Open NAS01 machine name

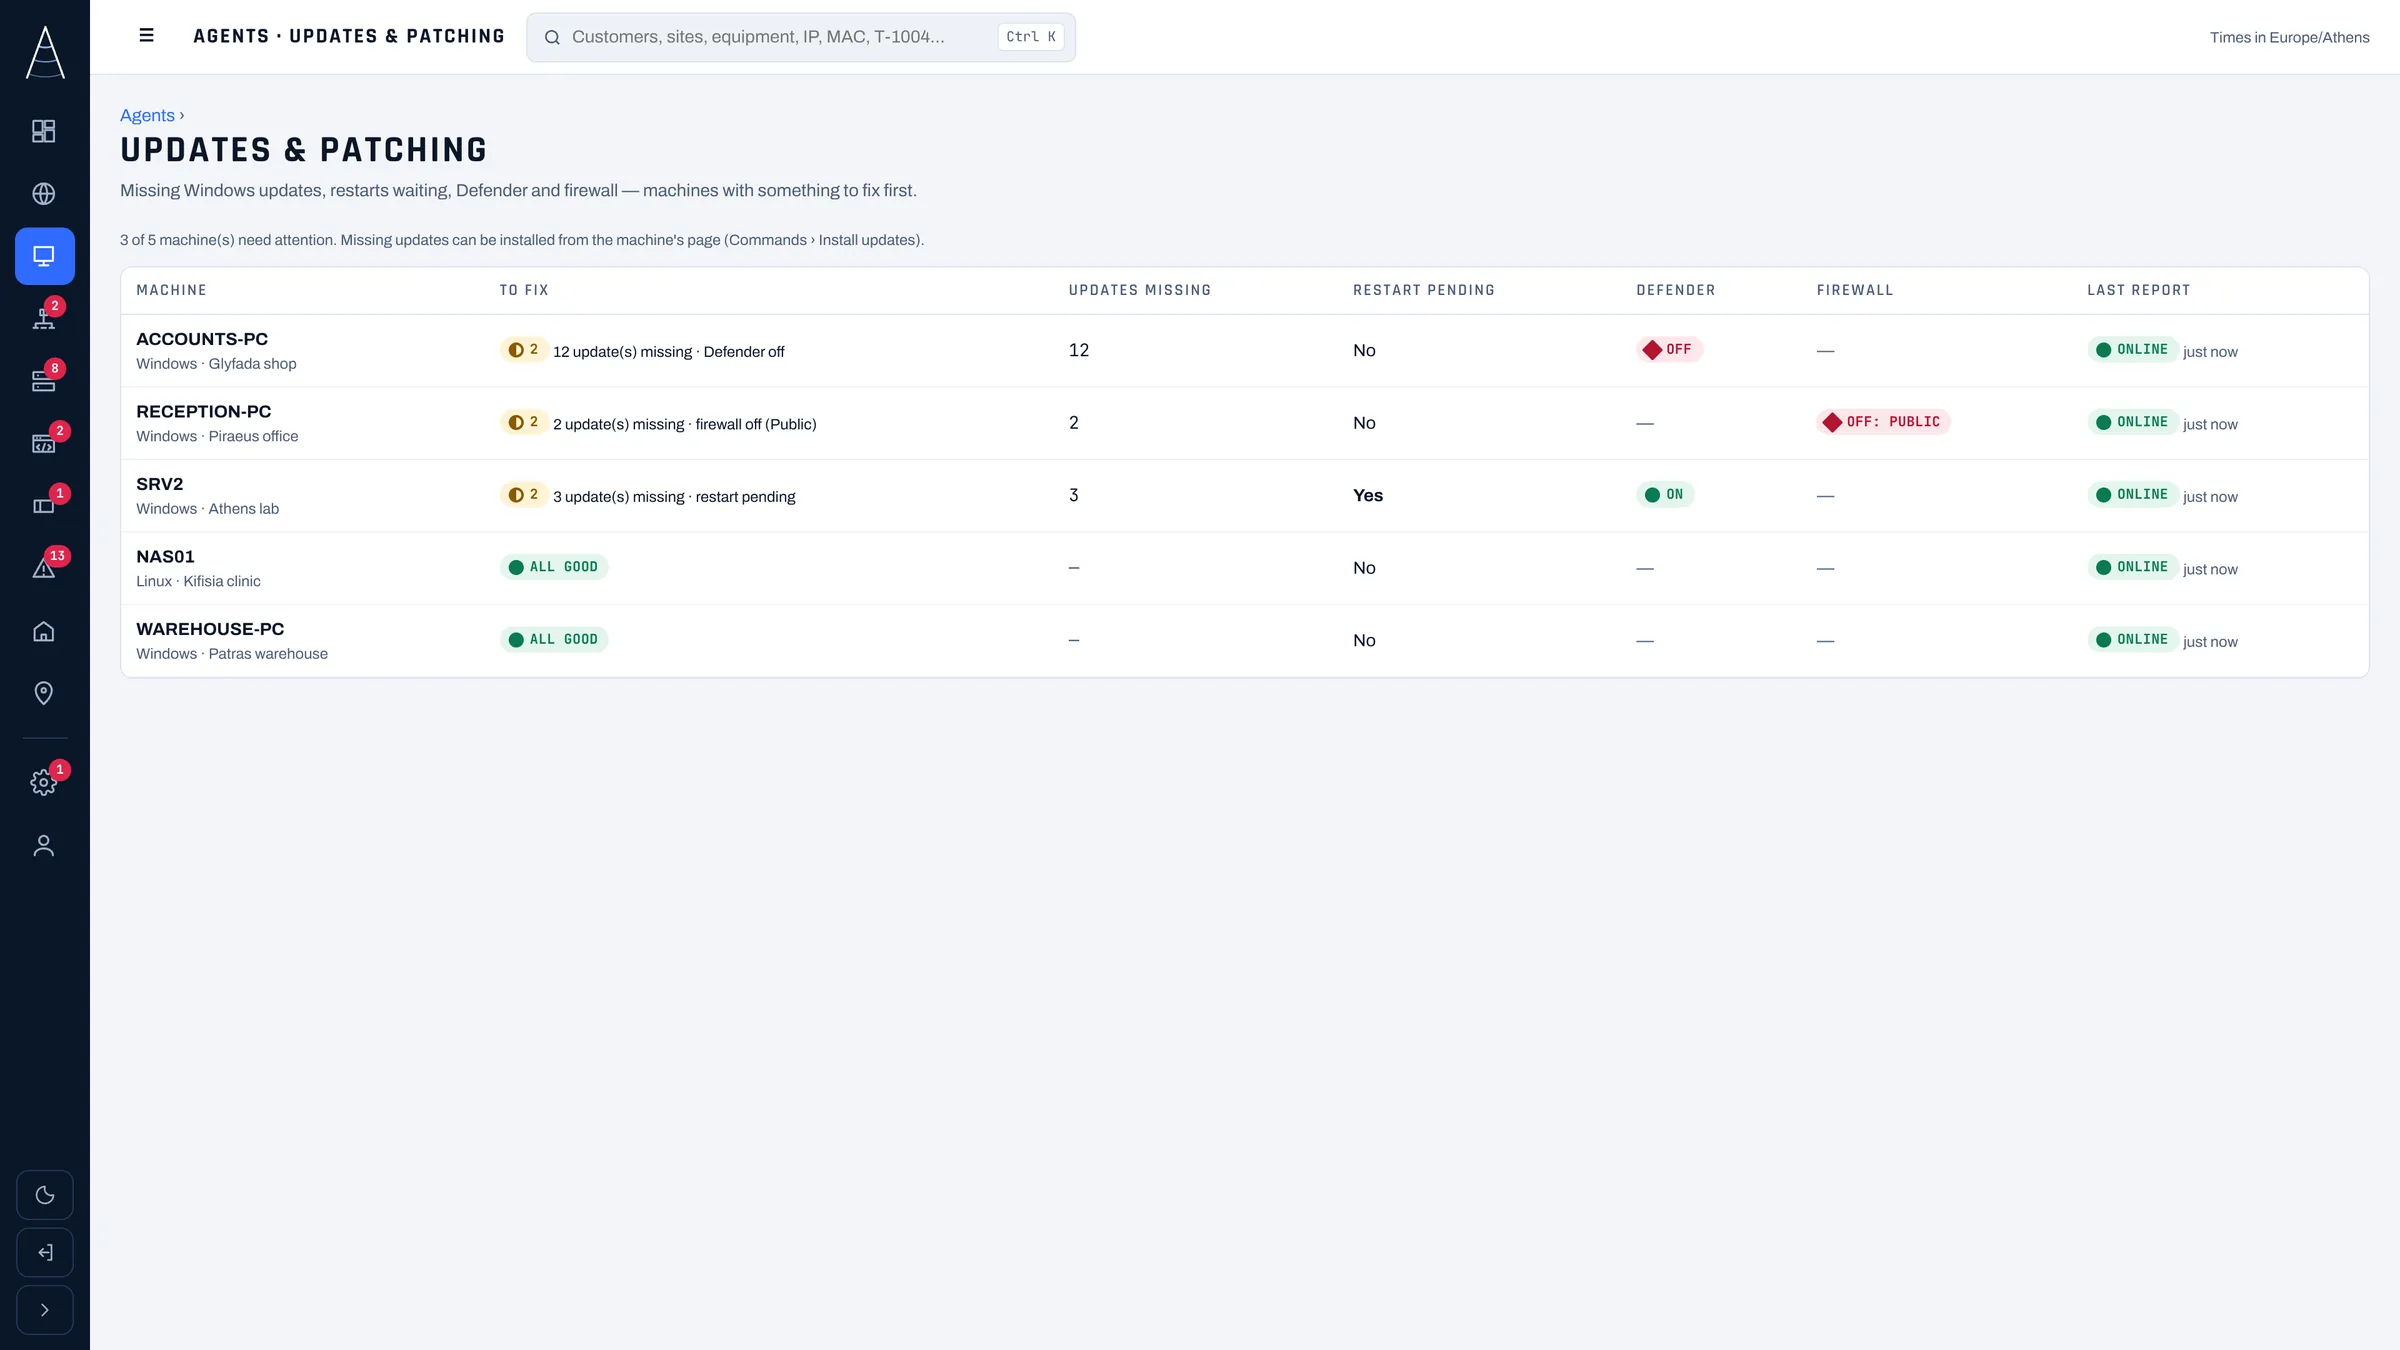click(165, 557)
